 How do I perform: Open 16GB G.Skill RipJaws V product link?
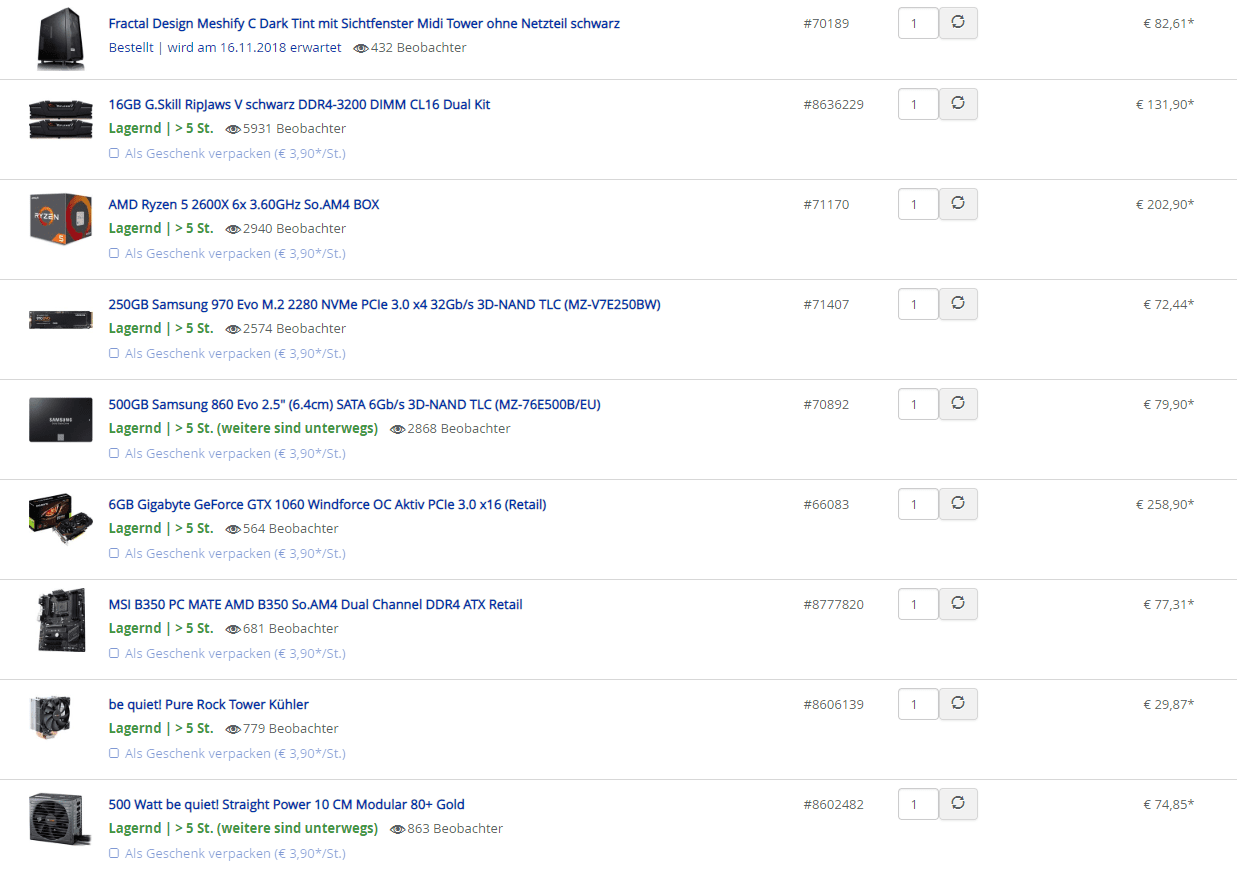point(299,104)
